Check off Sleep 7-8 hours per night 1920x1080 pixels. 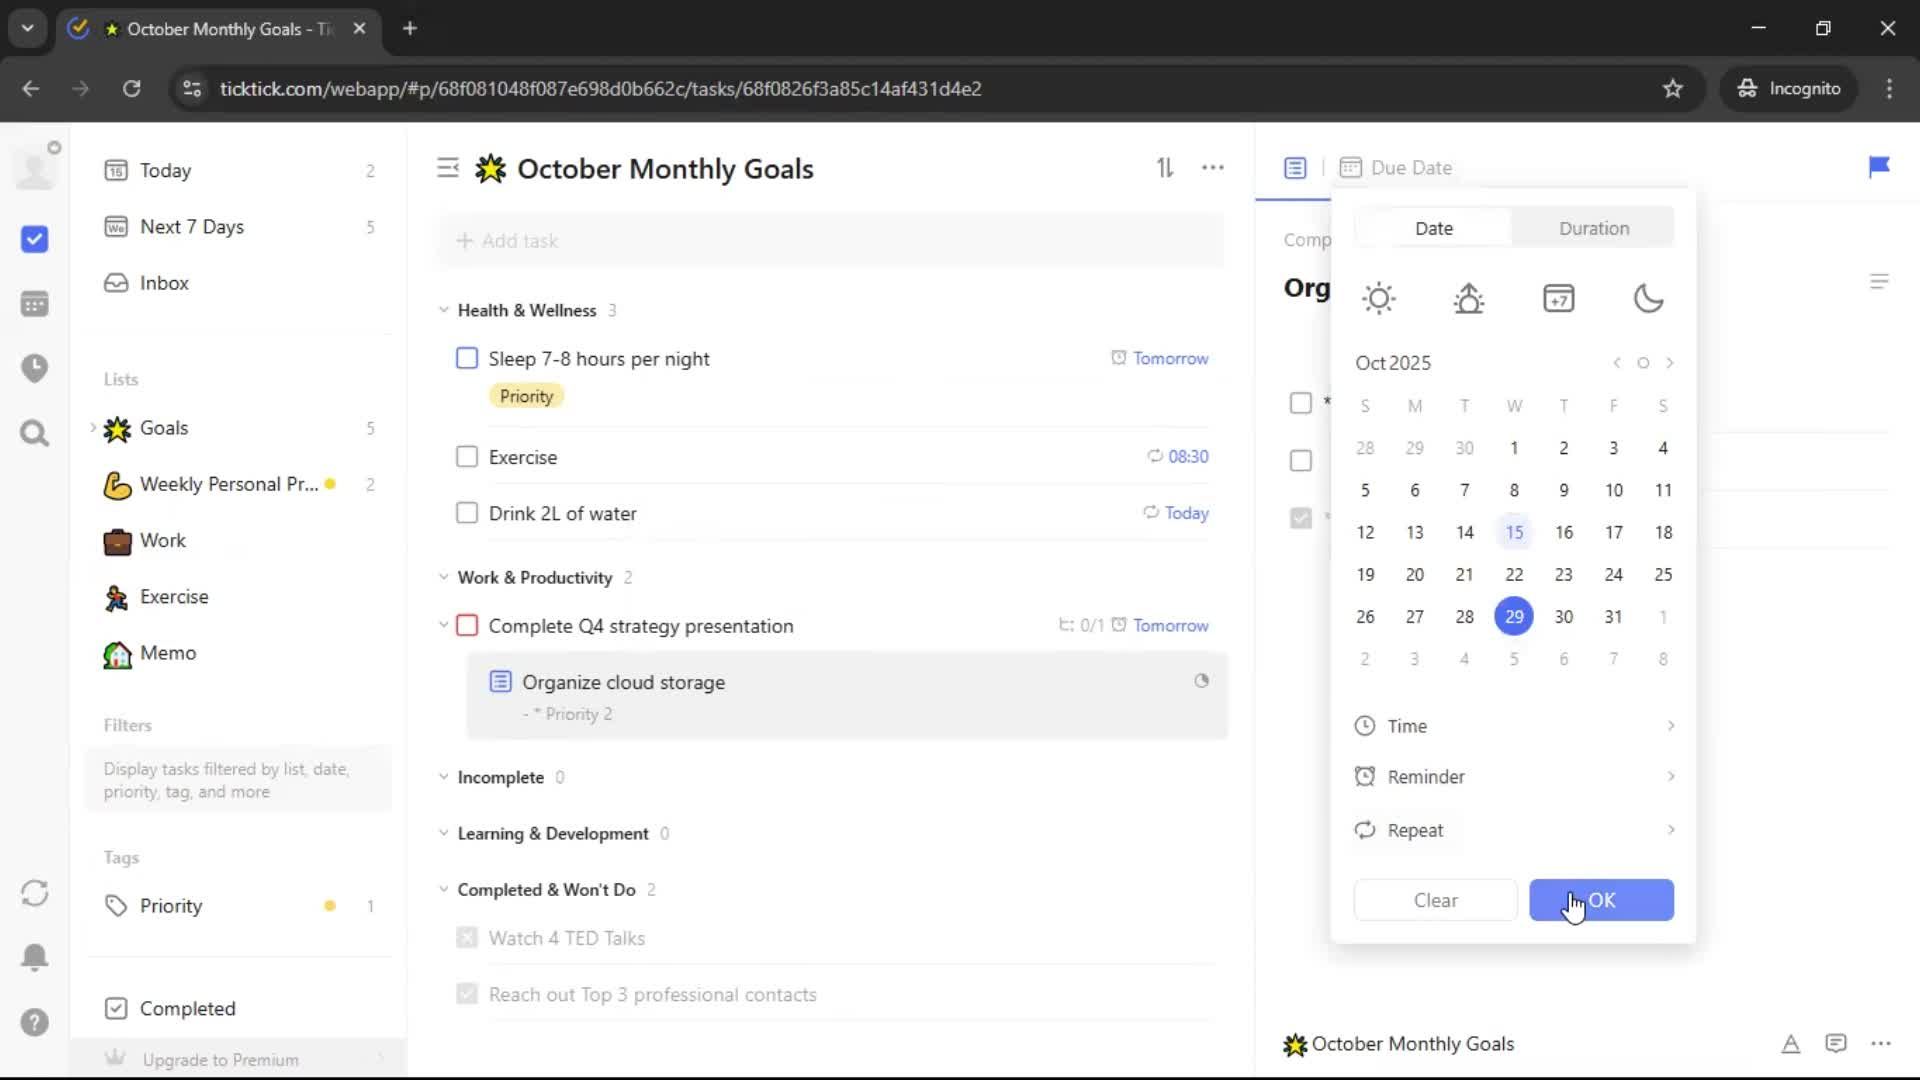467,358
